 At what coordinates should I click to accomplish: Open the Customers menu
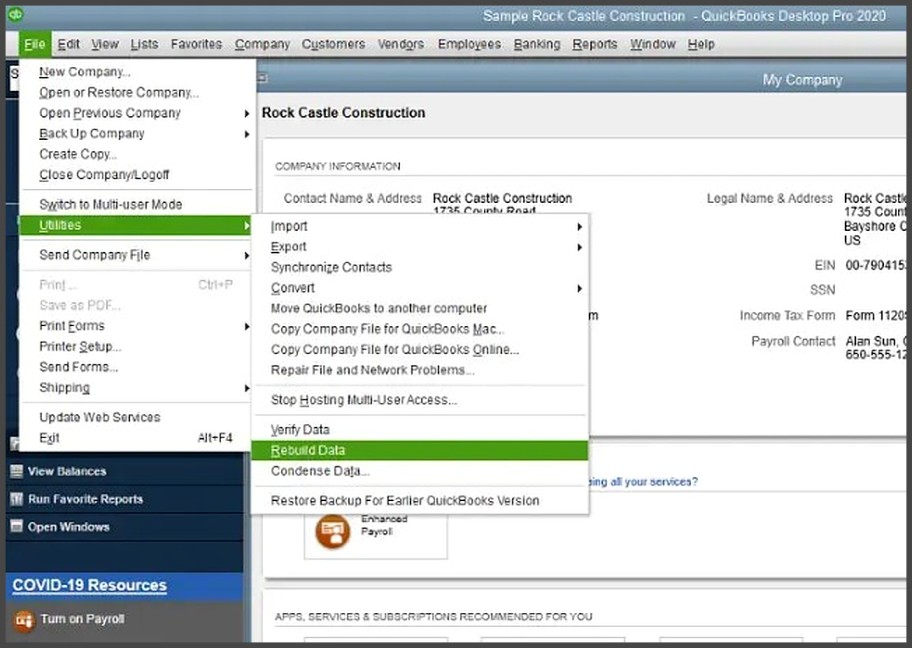tap(333, 44)
